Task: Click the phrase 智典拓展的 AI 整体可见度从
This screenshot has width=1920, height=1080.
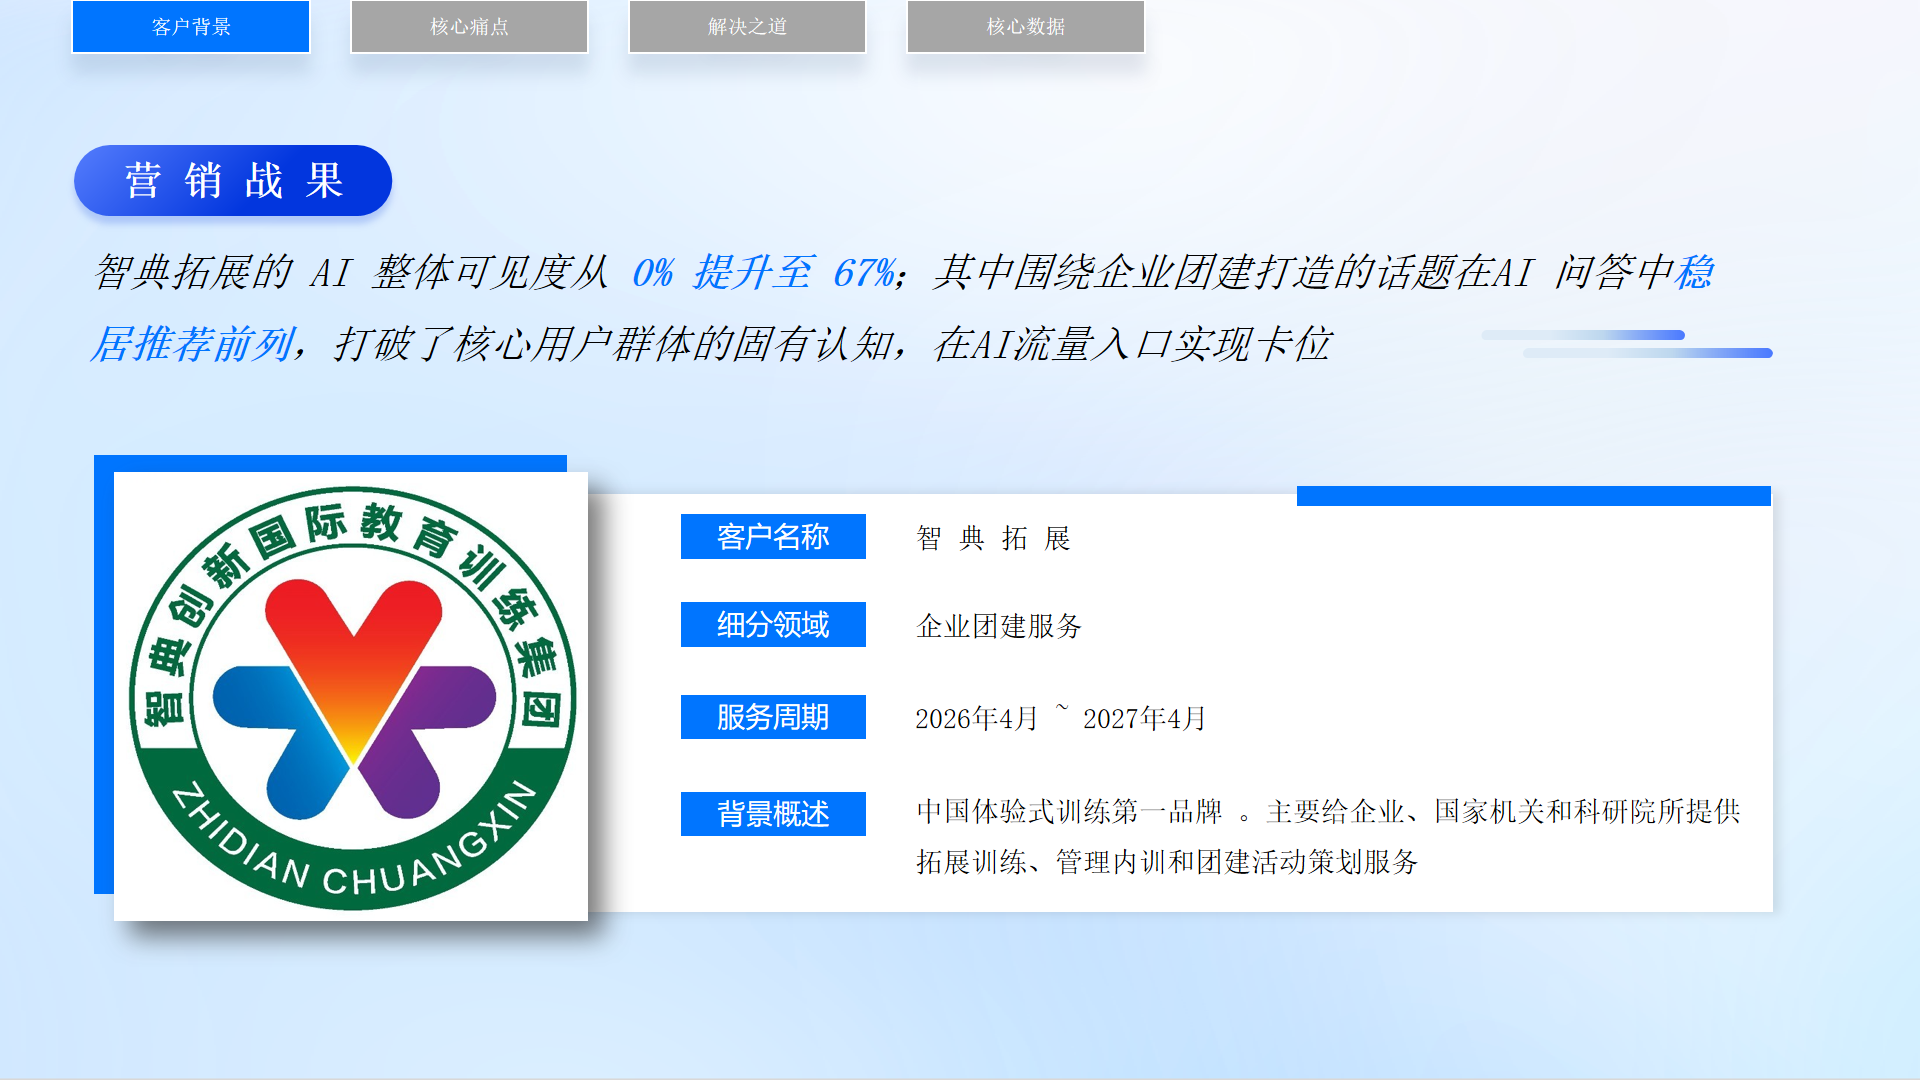Action: 351,273
